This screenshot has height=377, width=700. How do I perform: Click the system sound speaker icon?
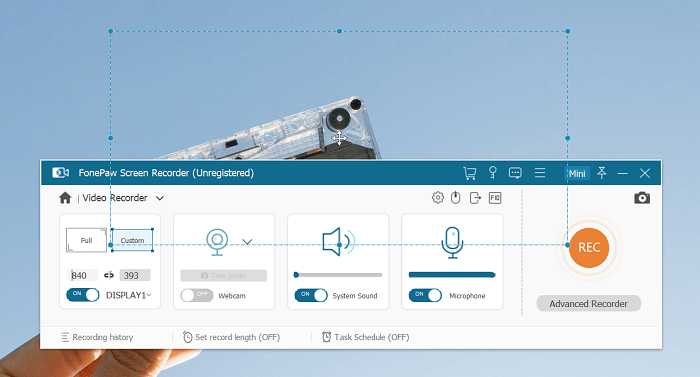pos(338,242)
